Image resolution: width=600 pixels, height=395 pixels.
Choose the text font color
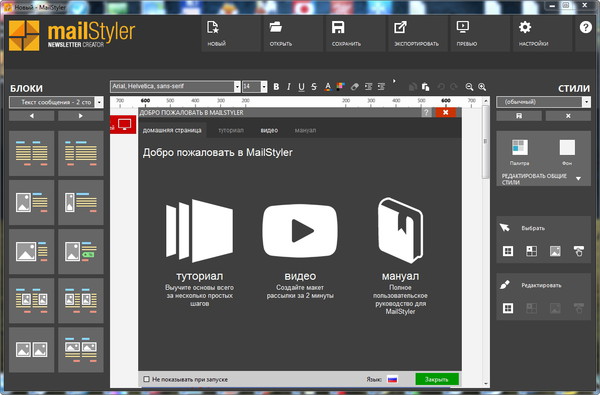click(x=328, y=87)
